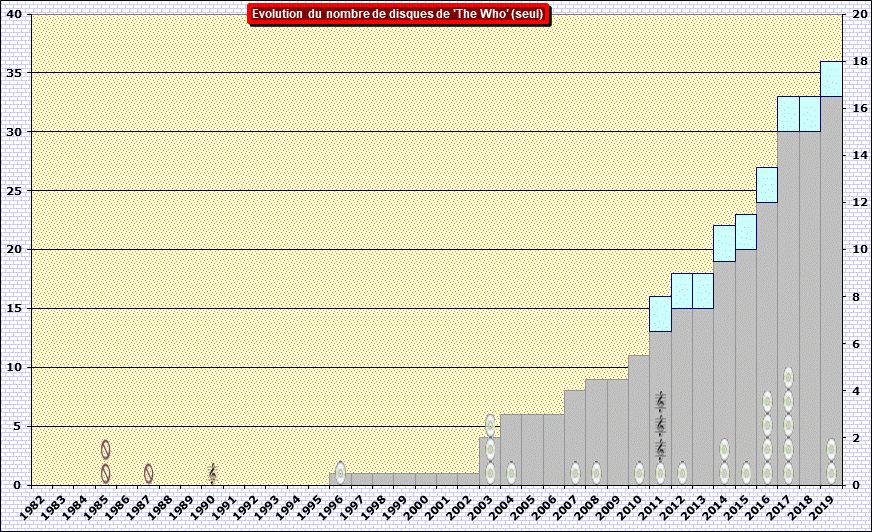Viewport: 872px width, 532px height.
Task: Click the disc icon in the 2015 bar
Action: click(746, 472)
